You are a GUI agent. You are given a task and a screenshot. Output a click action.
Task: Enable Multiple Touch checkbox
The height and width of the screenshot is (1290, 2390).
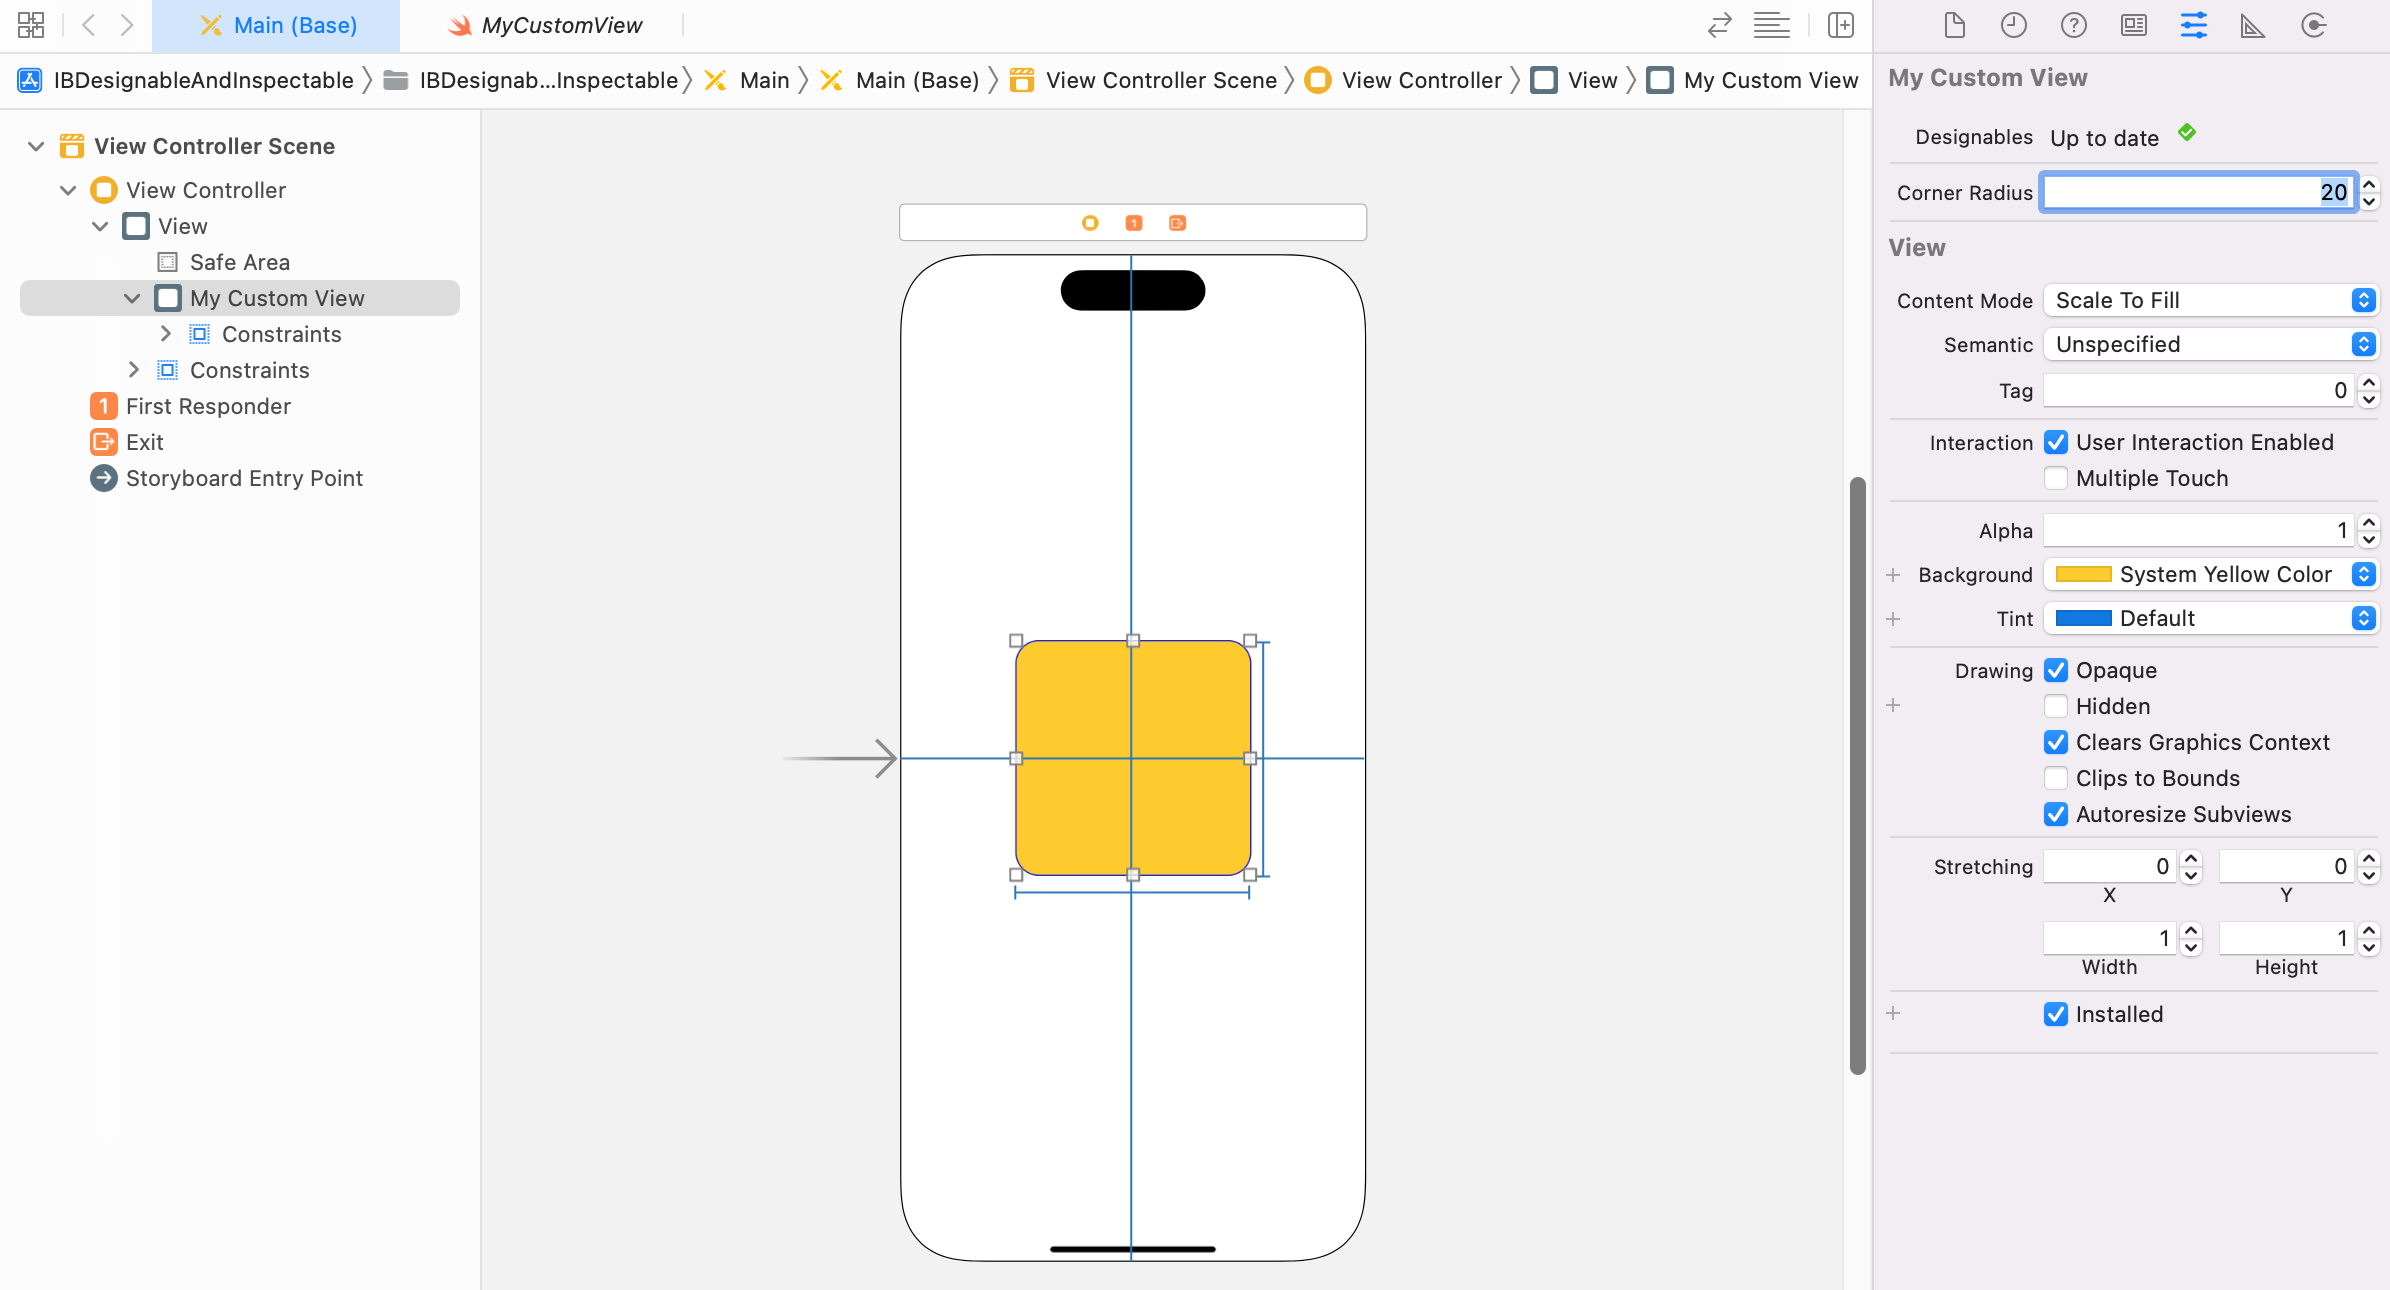coord(2056,478)
